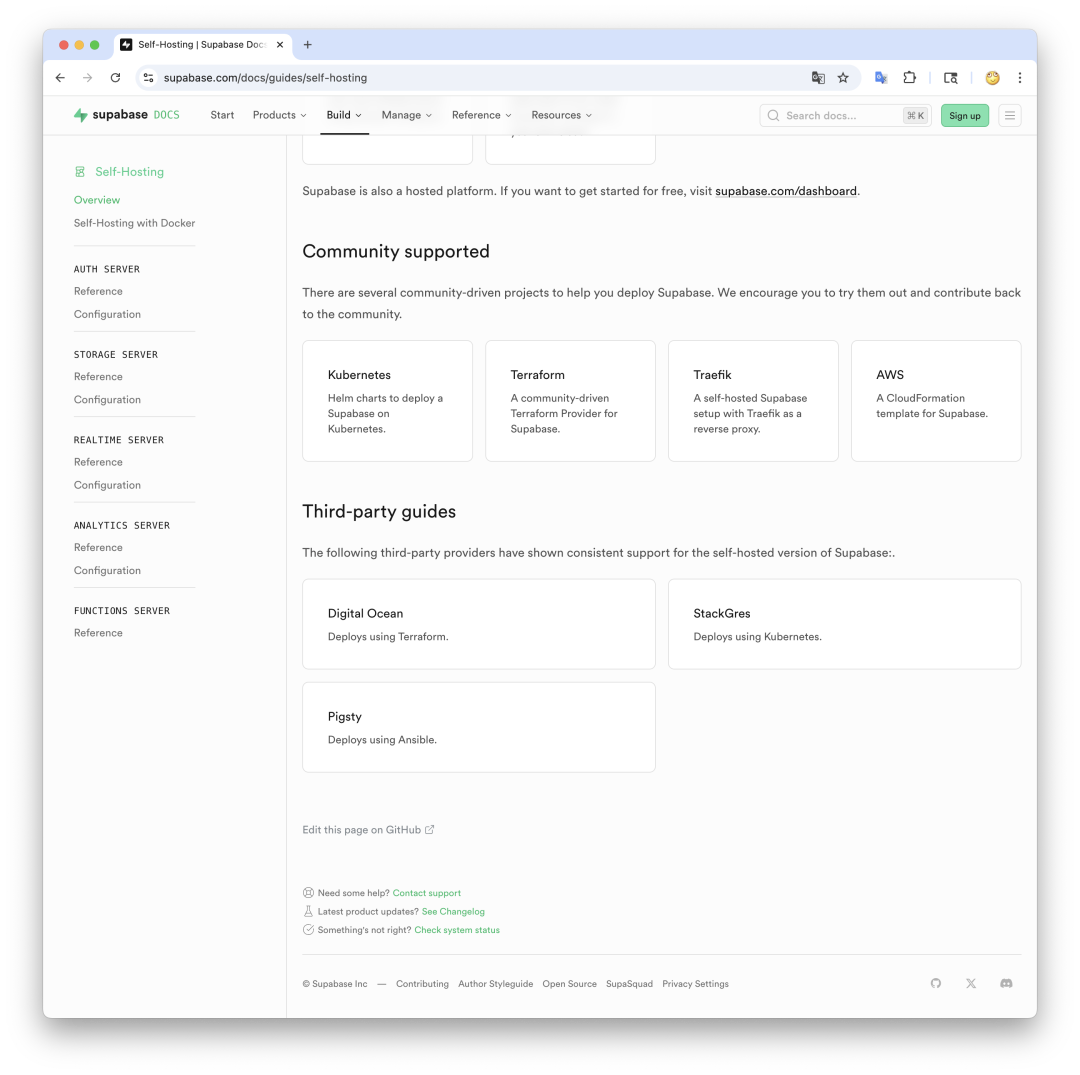Expand the Reference dropdown in navbar
The height and width of the screenshot is (1075, 1080).
(x=482, y=115)
